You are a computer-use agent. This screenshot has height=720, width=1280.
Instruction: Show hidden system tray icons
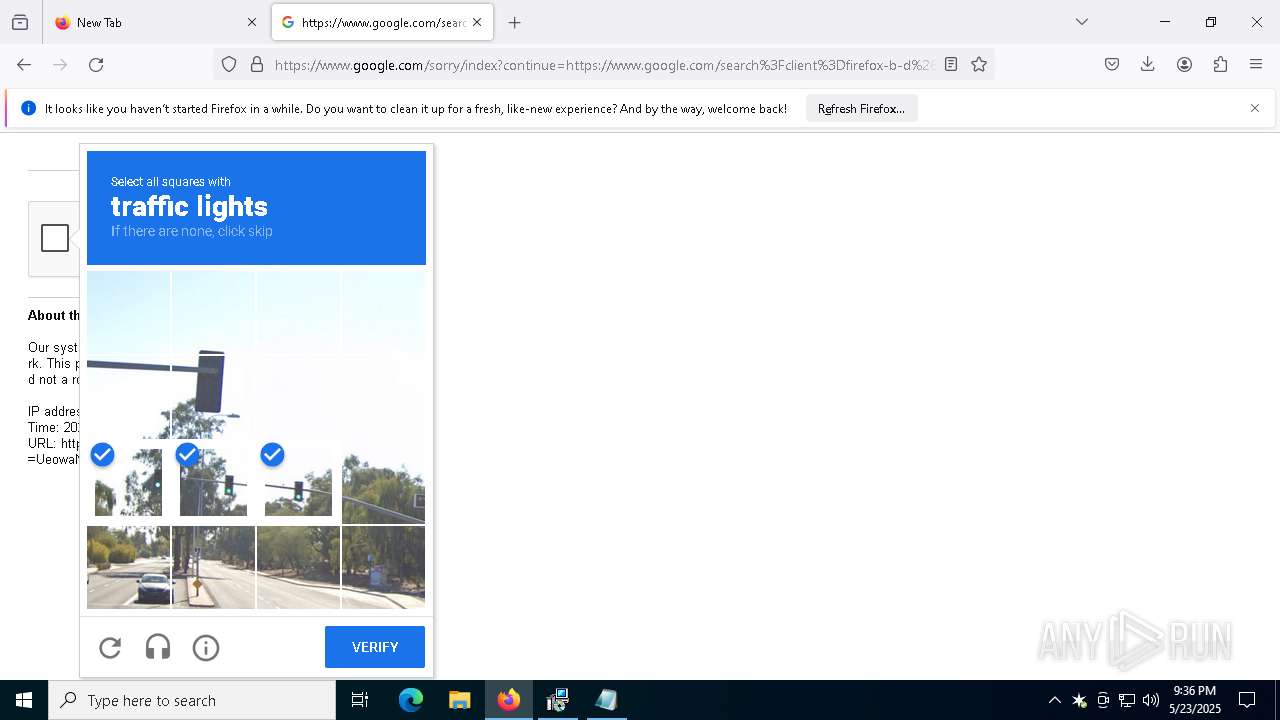(1054, 700)
